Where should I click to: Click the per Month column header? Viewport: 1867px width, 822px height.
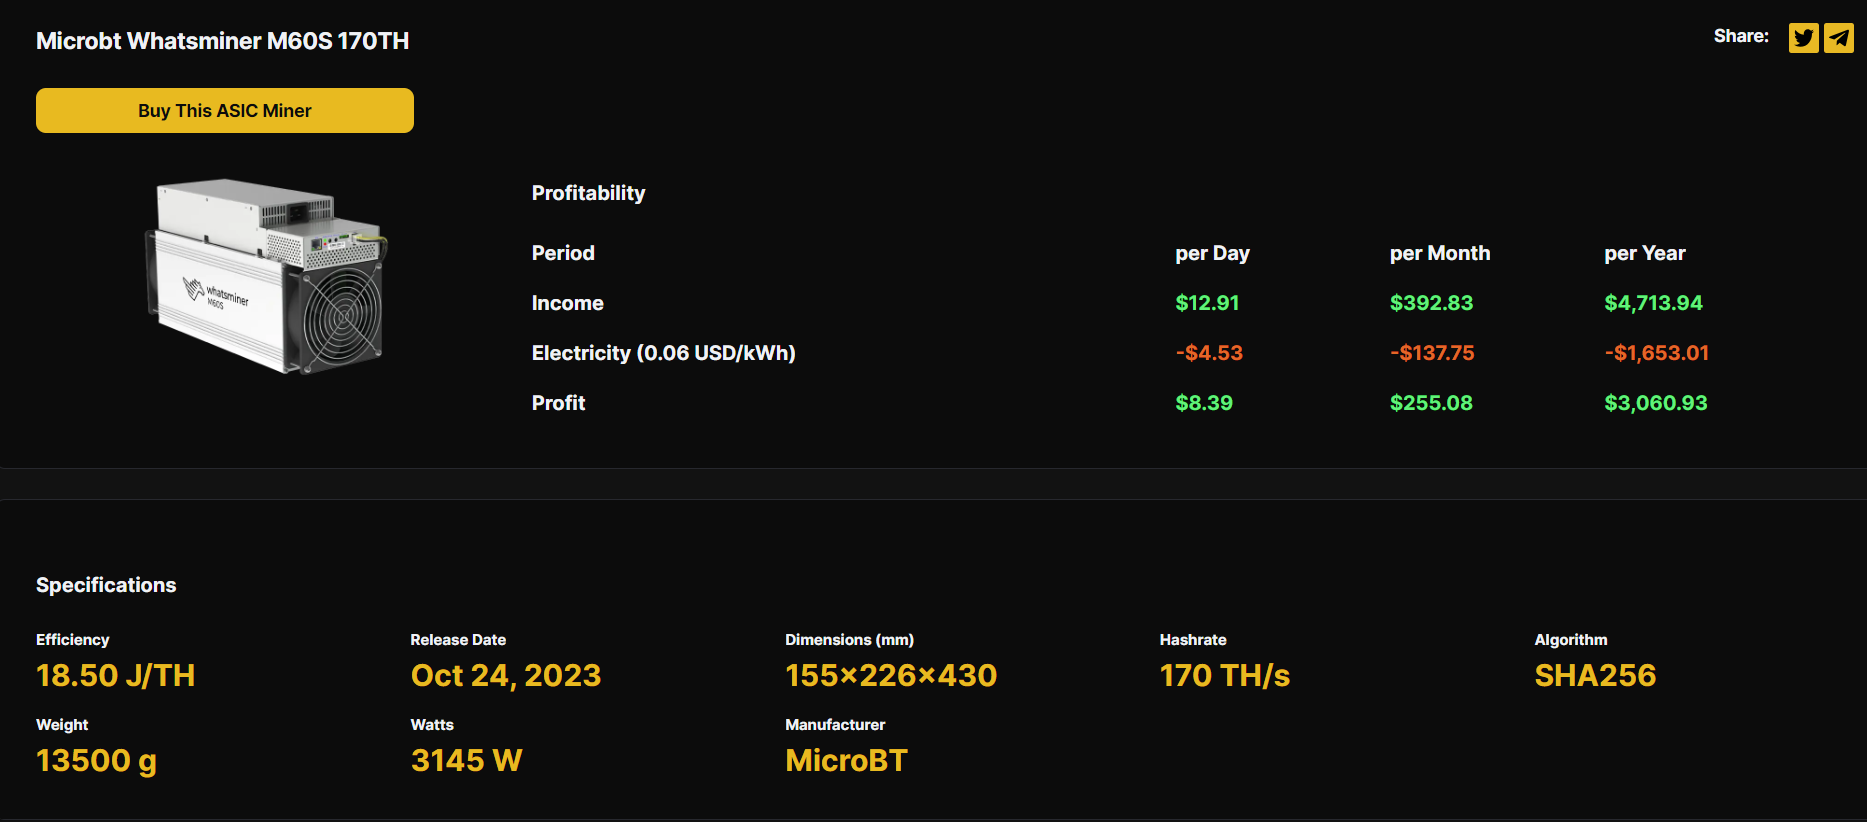click(x=1440, y=253)
